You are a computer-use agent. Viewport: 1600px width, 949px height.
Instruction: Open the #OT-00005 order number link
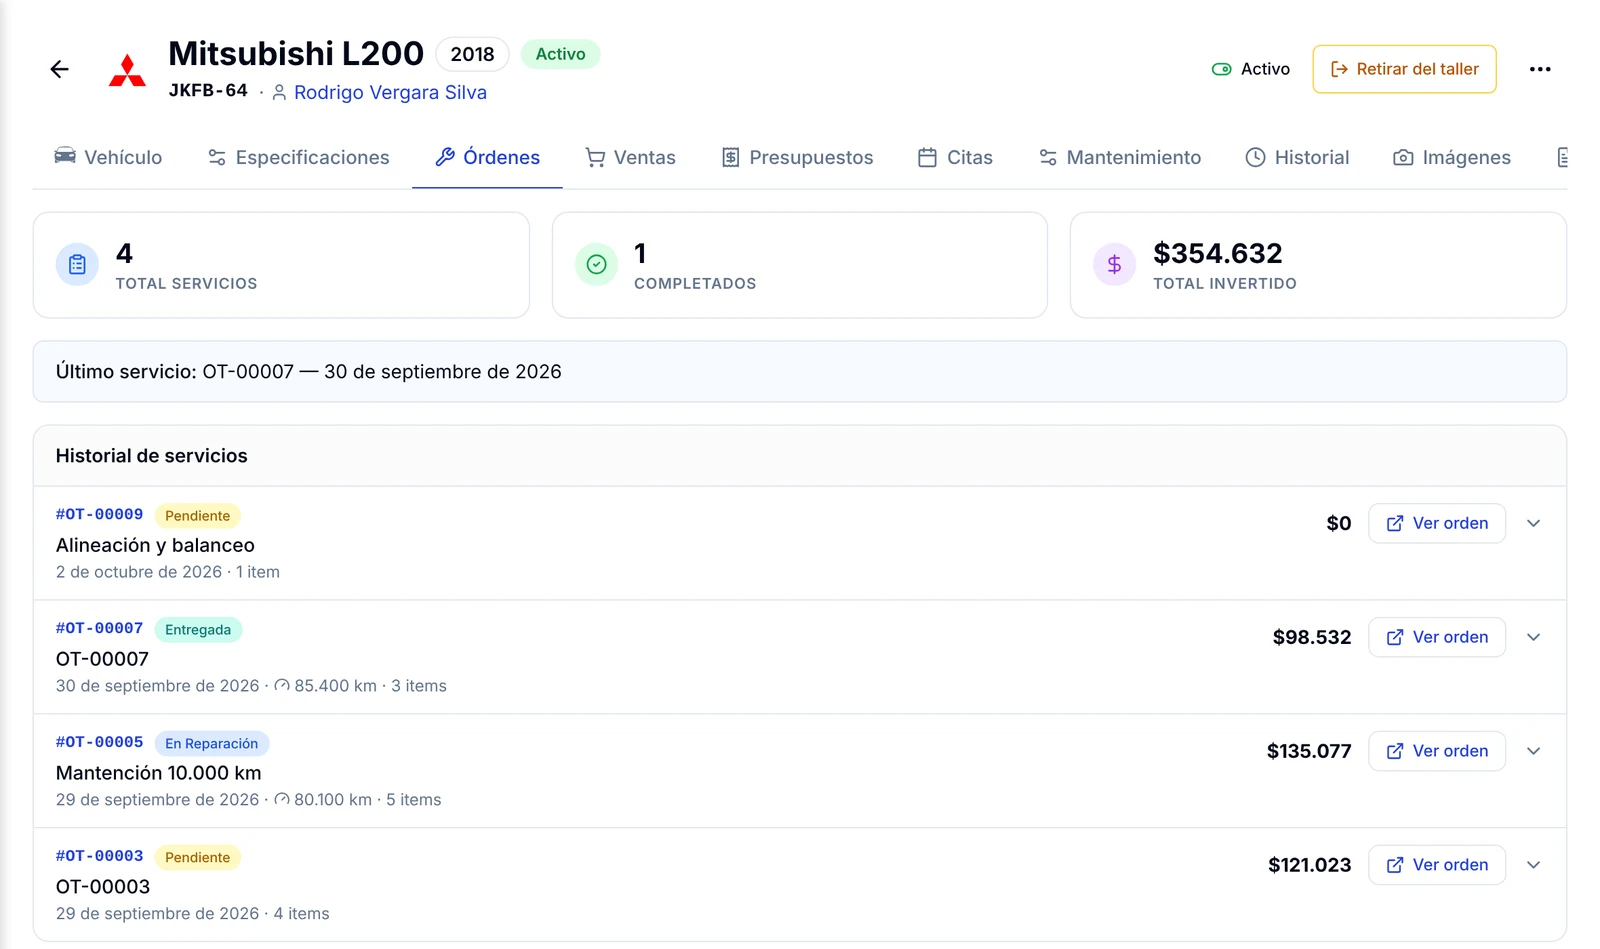pyautogui.click(x=99, y=743)
